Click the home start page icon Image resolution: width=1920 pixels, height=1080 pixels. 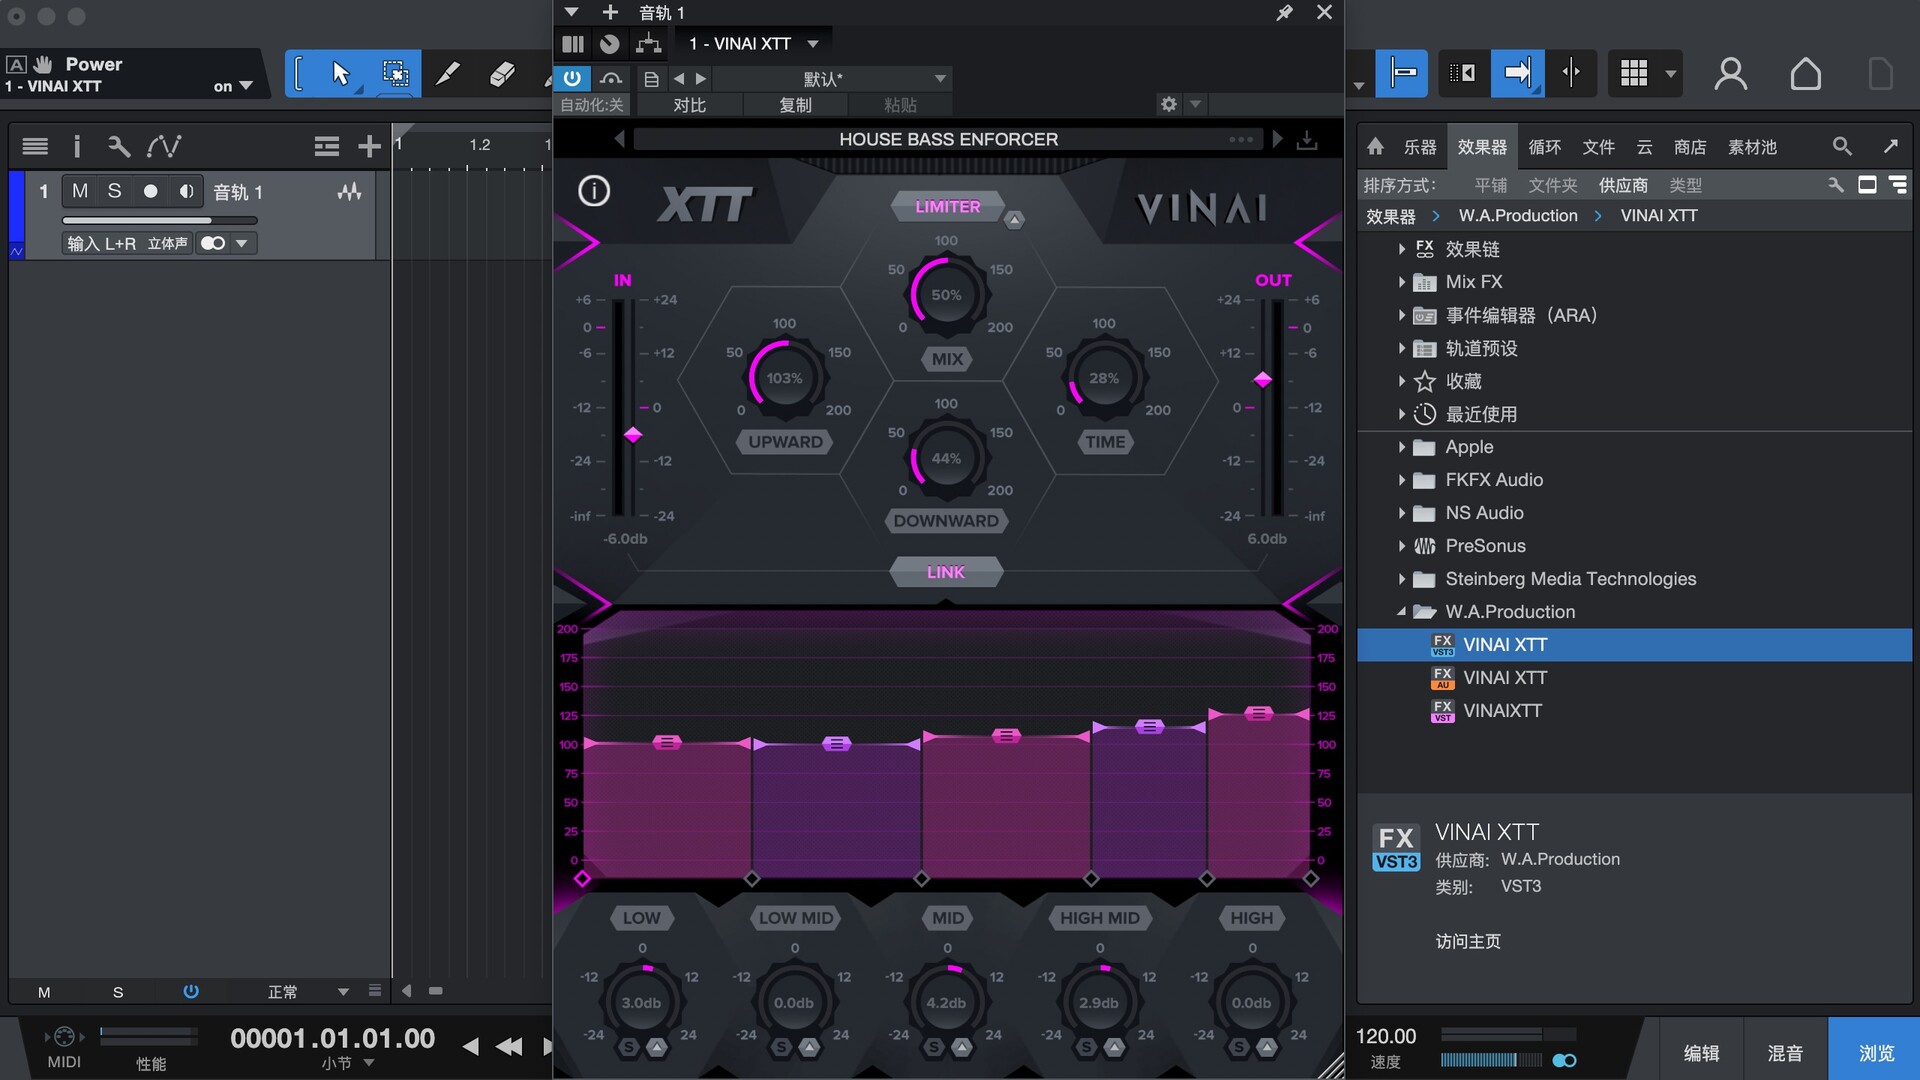tap(1805, 74)
